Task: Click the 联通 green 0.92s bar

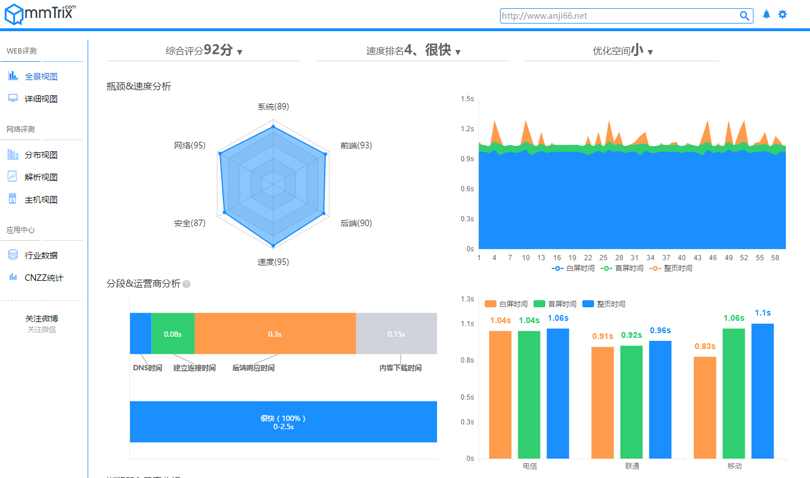Action: coord(631,402)
